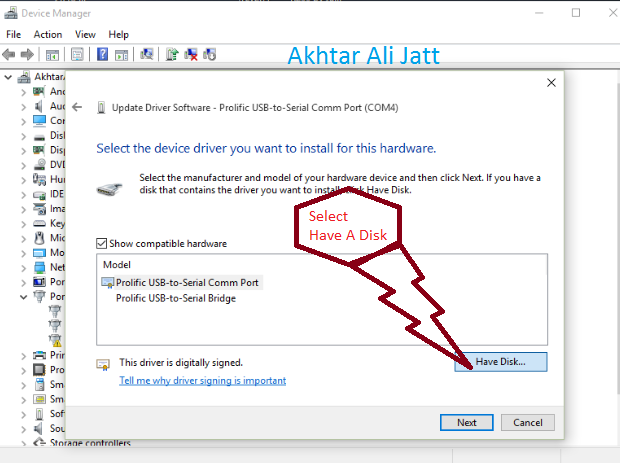The image size is (620, 463).
Task: Click the DVD drives icon in tree
Action: [x=39, y=164]
